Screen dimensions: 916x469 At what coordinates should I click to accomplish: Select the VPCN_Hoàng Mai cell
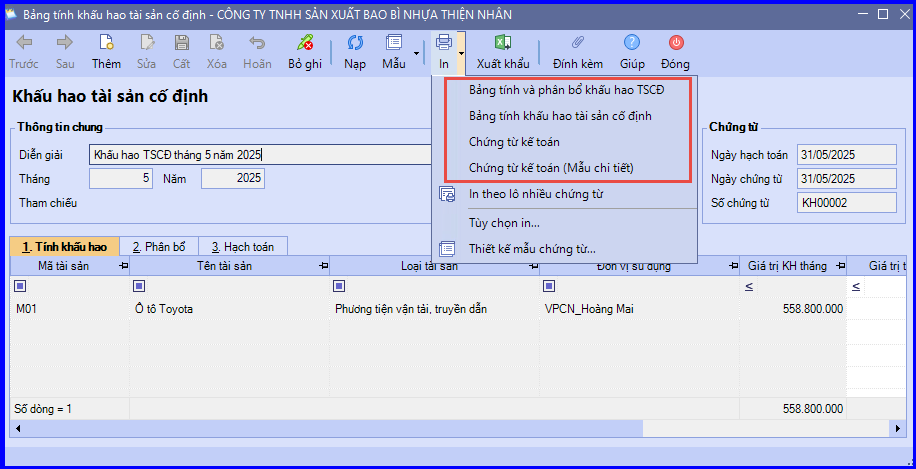pos(640,309)
